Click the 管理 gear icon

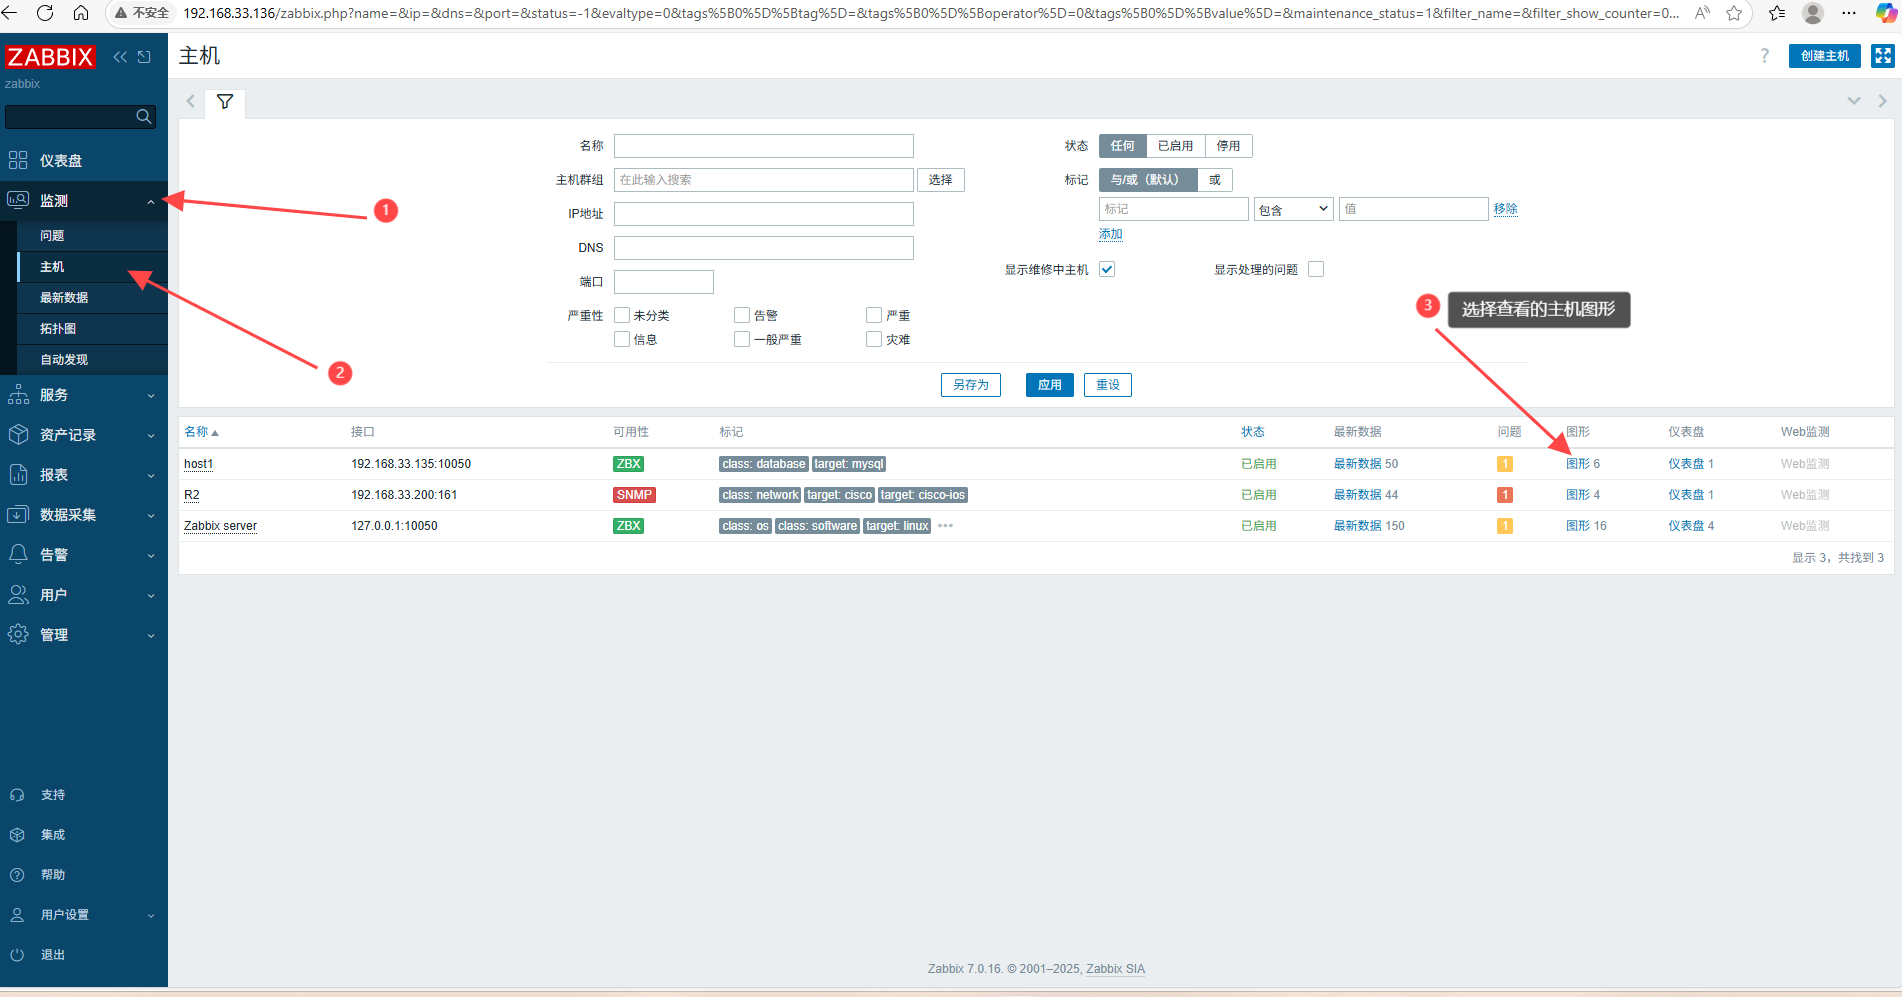(18, 635)
